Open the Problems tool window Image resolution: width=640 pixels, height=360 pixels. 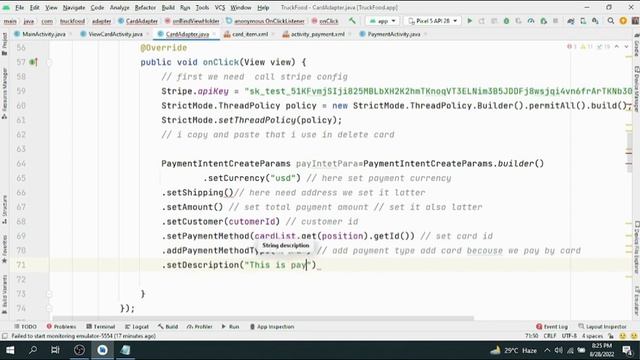click(61, 327)
